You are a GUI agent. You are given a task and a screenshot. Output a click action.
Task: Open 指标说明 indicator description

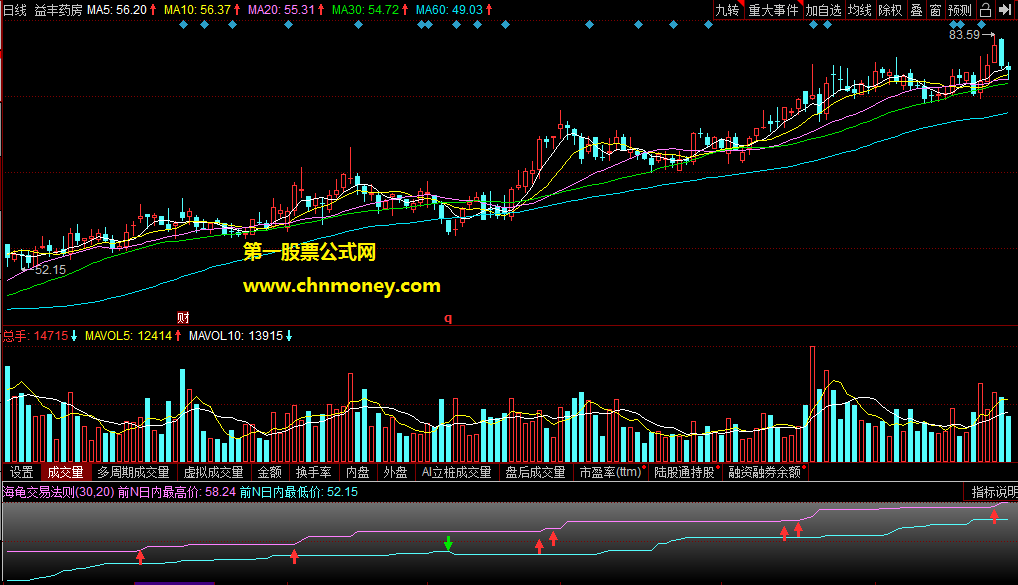[993, 492]
